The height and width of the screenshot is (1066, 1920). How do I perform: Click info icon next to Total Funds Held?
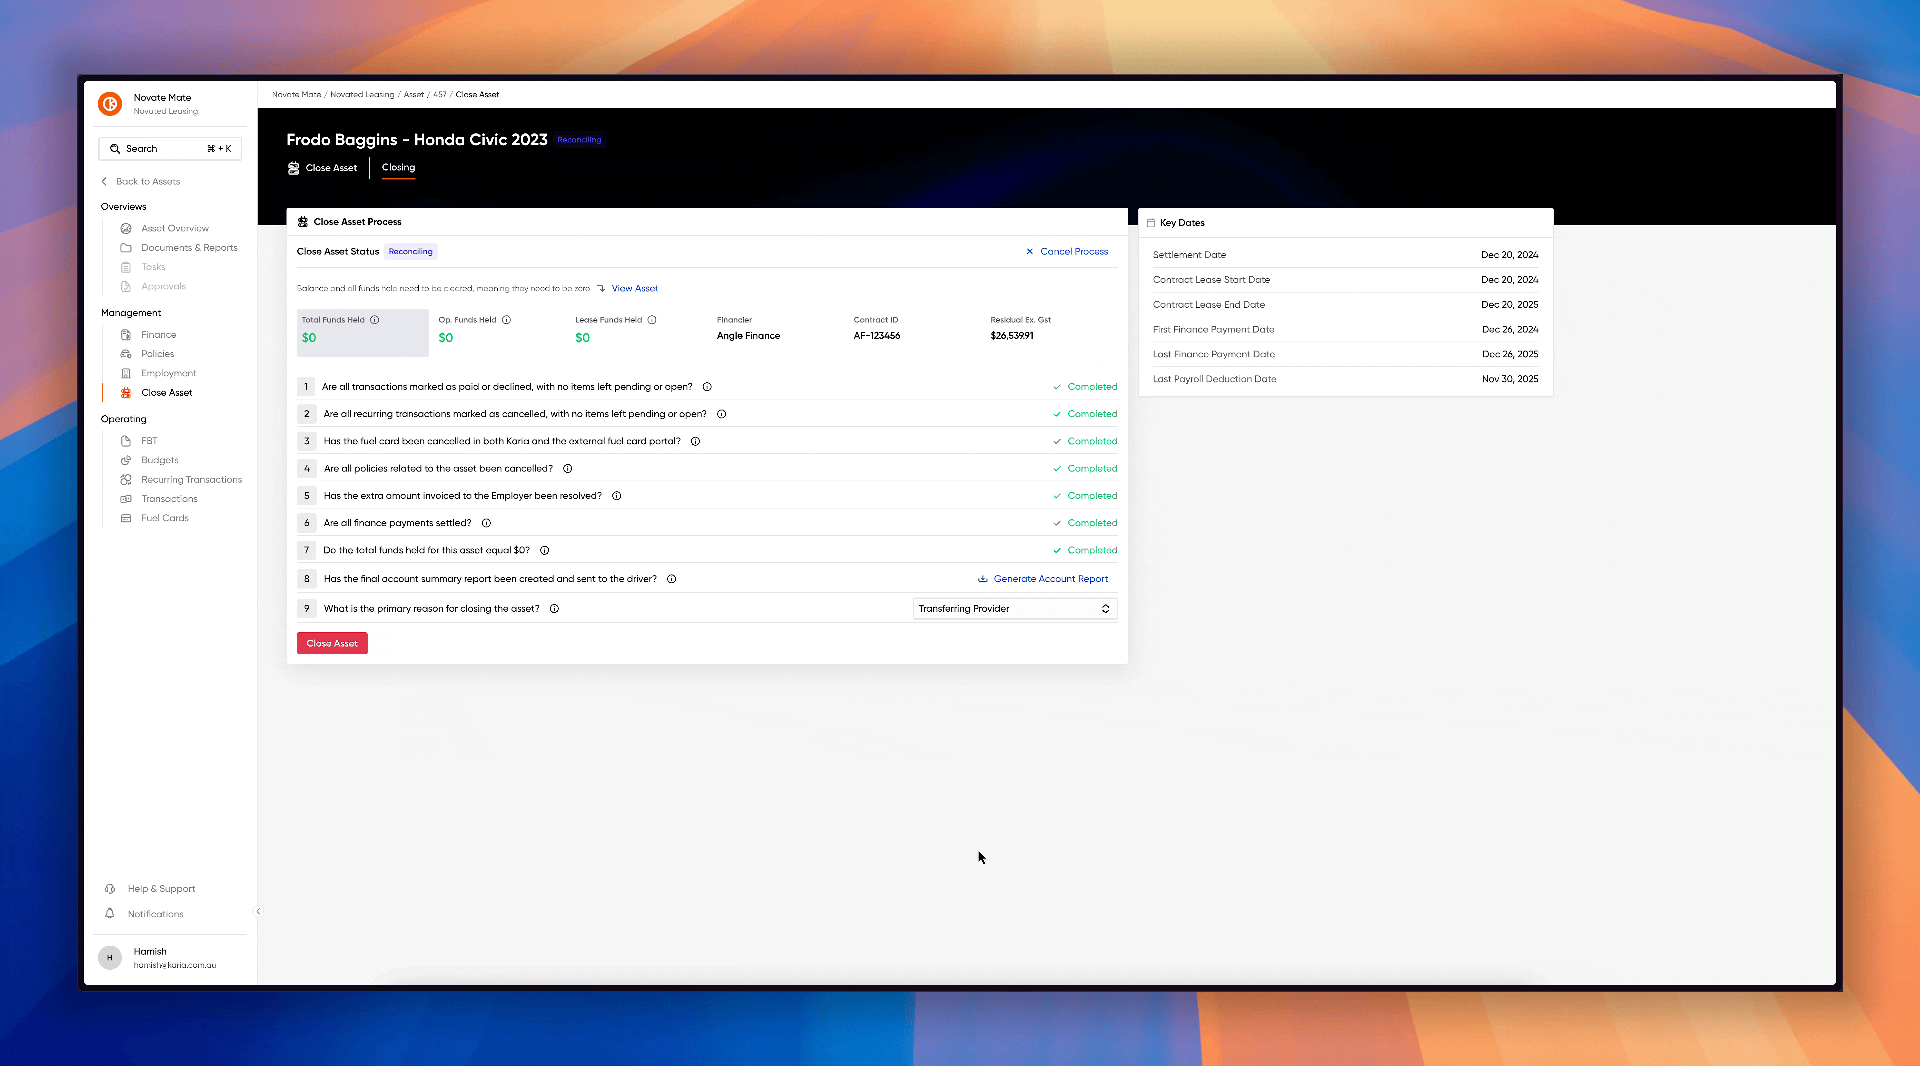tap(375, 320)
